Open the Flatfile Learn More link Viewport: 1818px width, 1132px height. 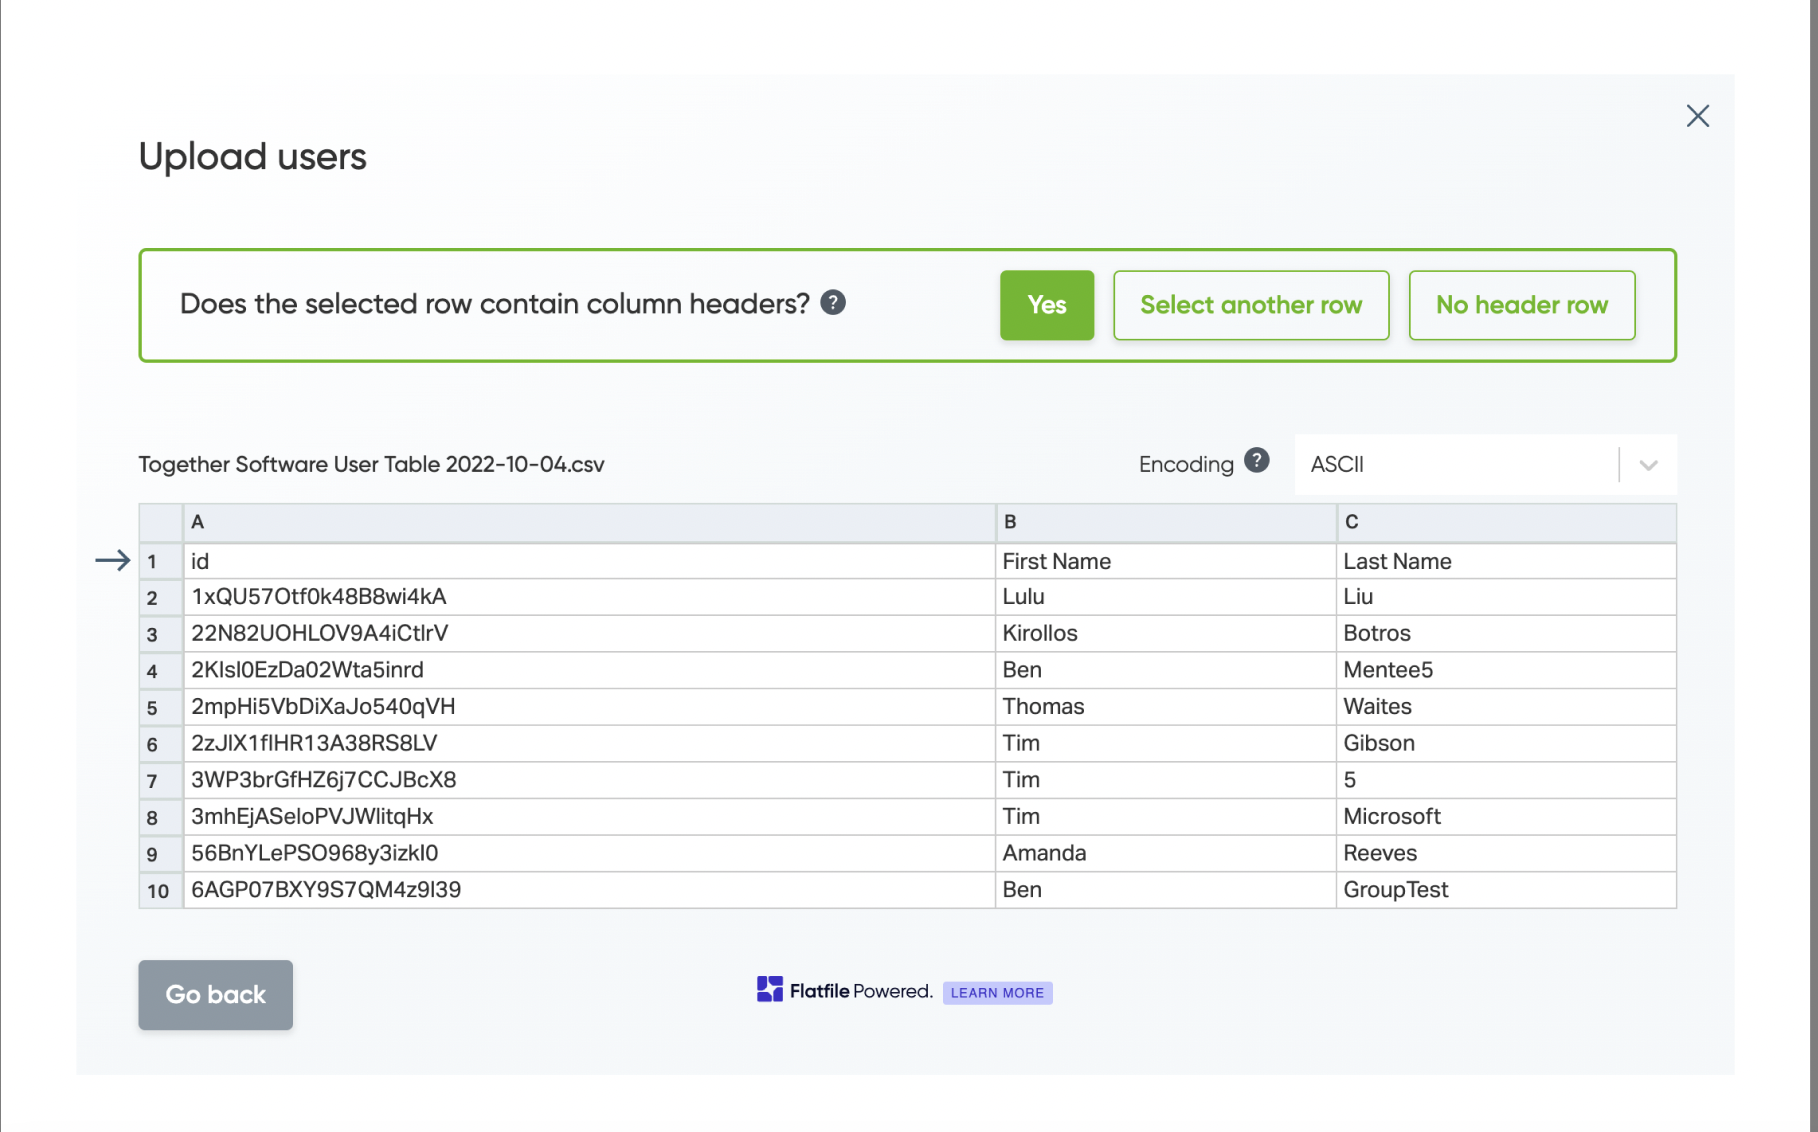(997, 993)
